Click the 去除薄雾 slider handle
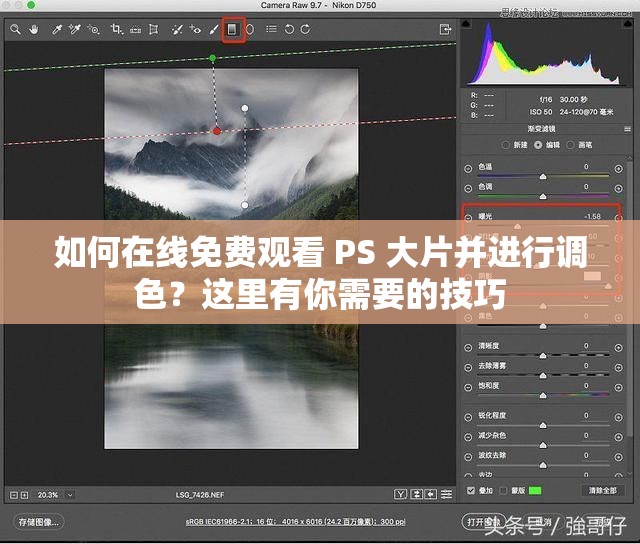Image resolution: width=640 pixels, height=544 pixels. click(x=543, y=375)
